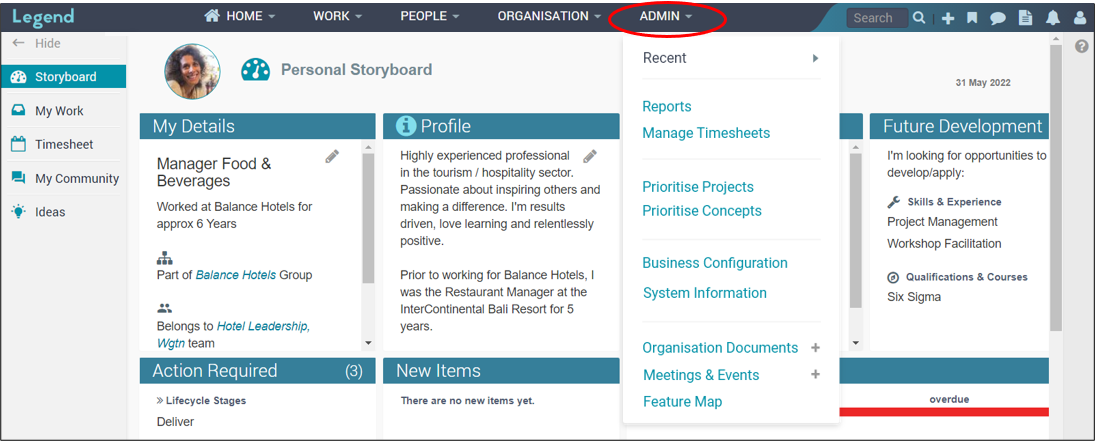
Task: Open the chat bubble icon
Action: 998,18
